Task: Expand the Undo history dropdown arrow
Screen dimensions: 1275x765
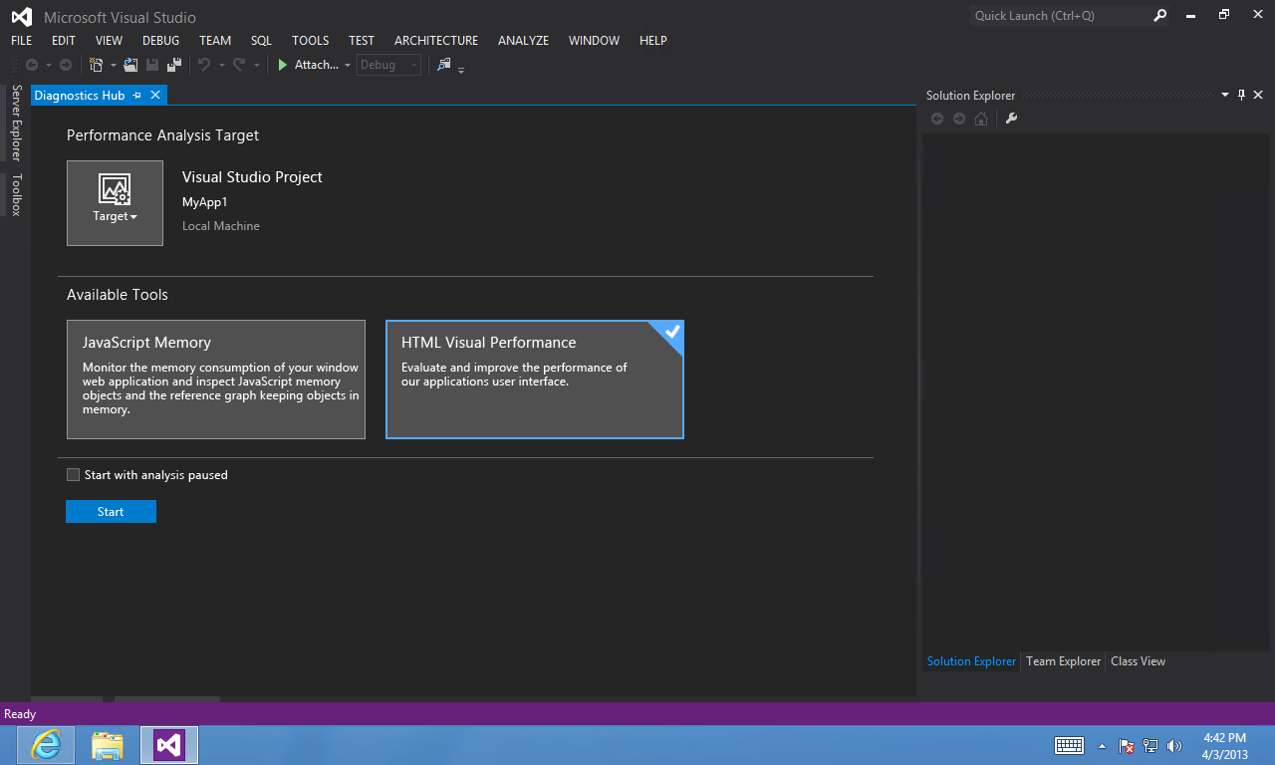Action: [221, 65]
